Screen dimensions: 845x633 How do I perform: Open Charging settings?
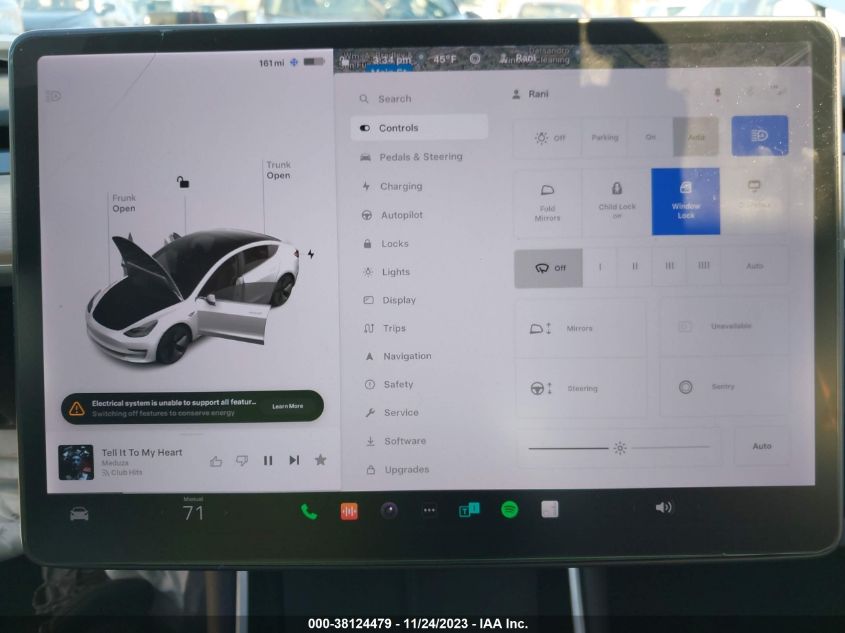(x=392, y=186)
